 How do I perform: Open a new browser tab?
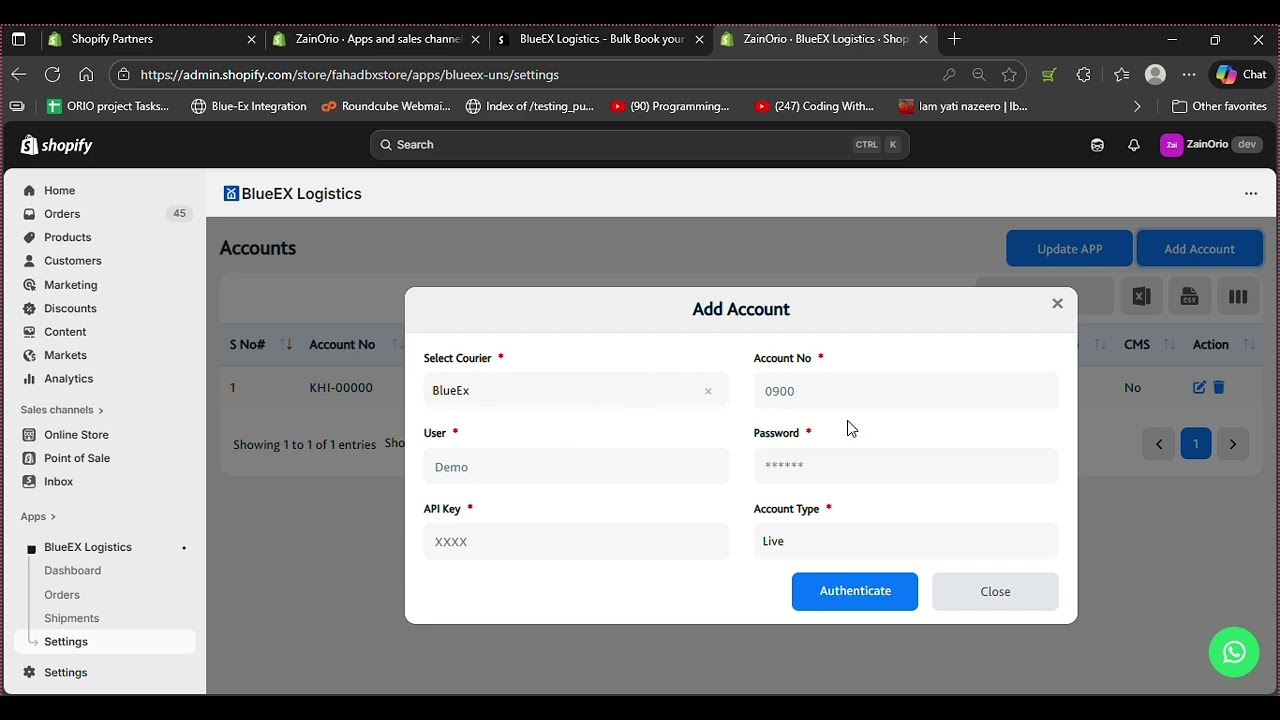[954, 39]
